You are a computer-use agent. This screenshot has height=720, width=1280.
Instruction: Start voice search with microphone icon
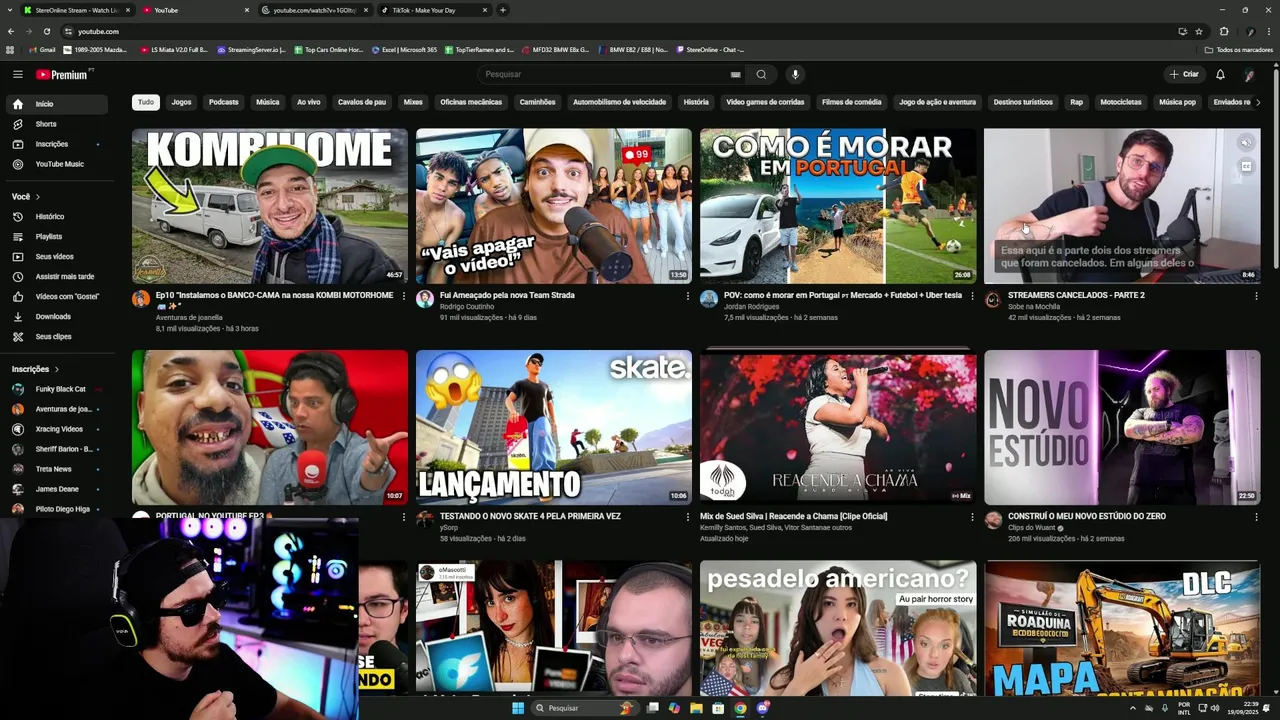tap(795, 74)
